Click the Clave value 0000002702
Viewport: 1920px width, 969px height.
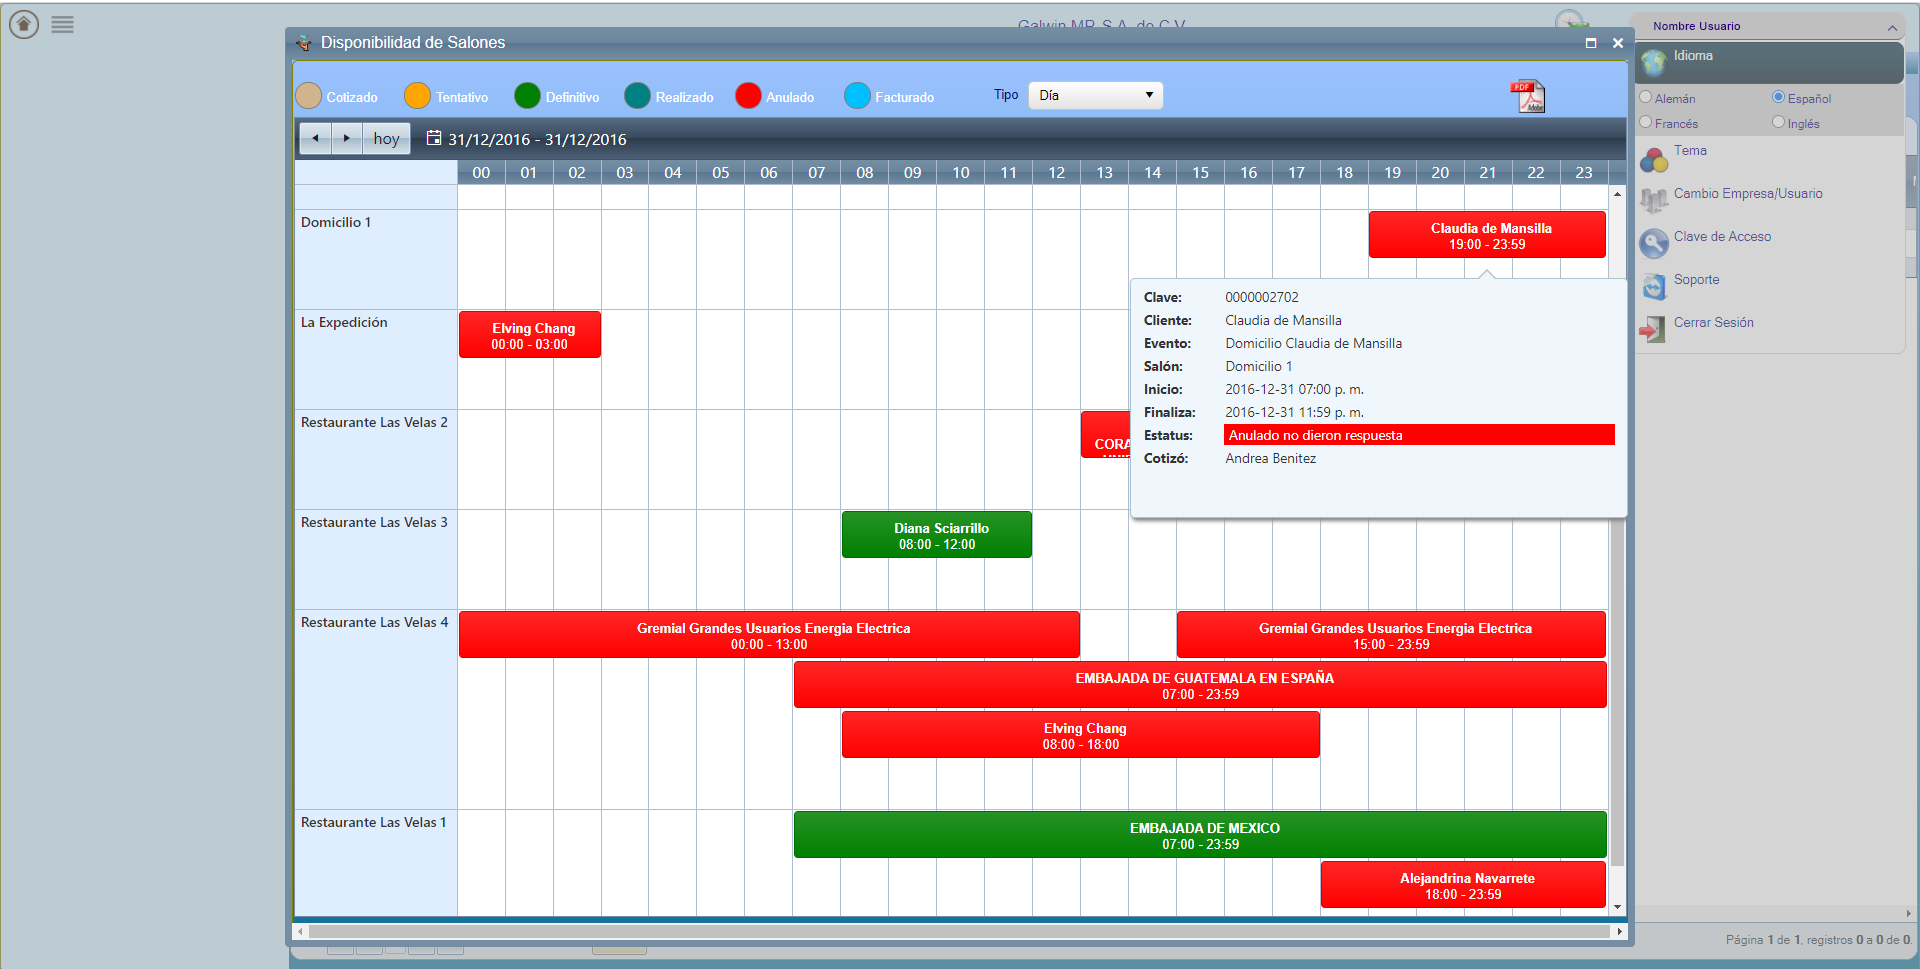1262,297
